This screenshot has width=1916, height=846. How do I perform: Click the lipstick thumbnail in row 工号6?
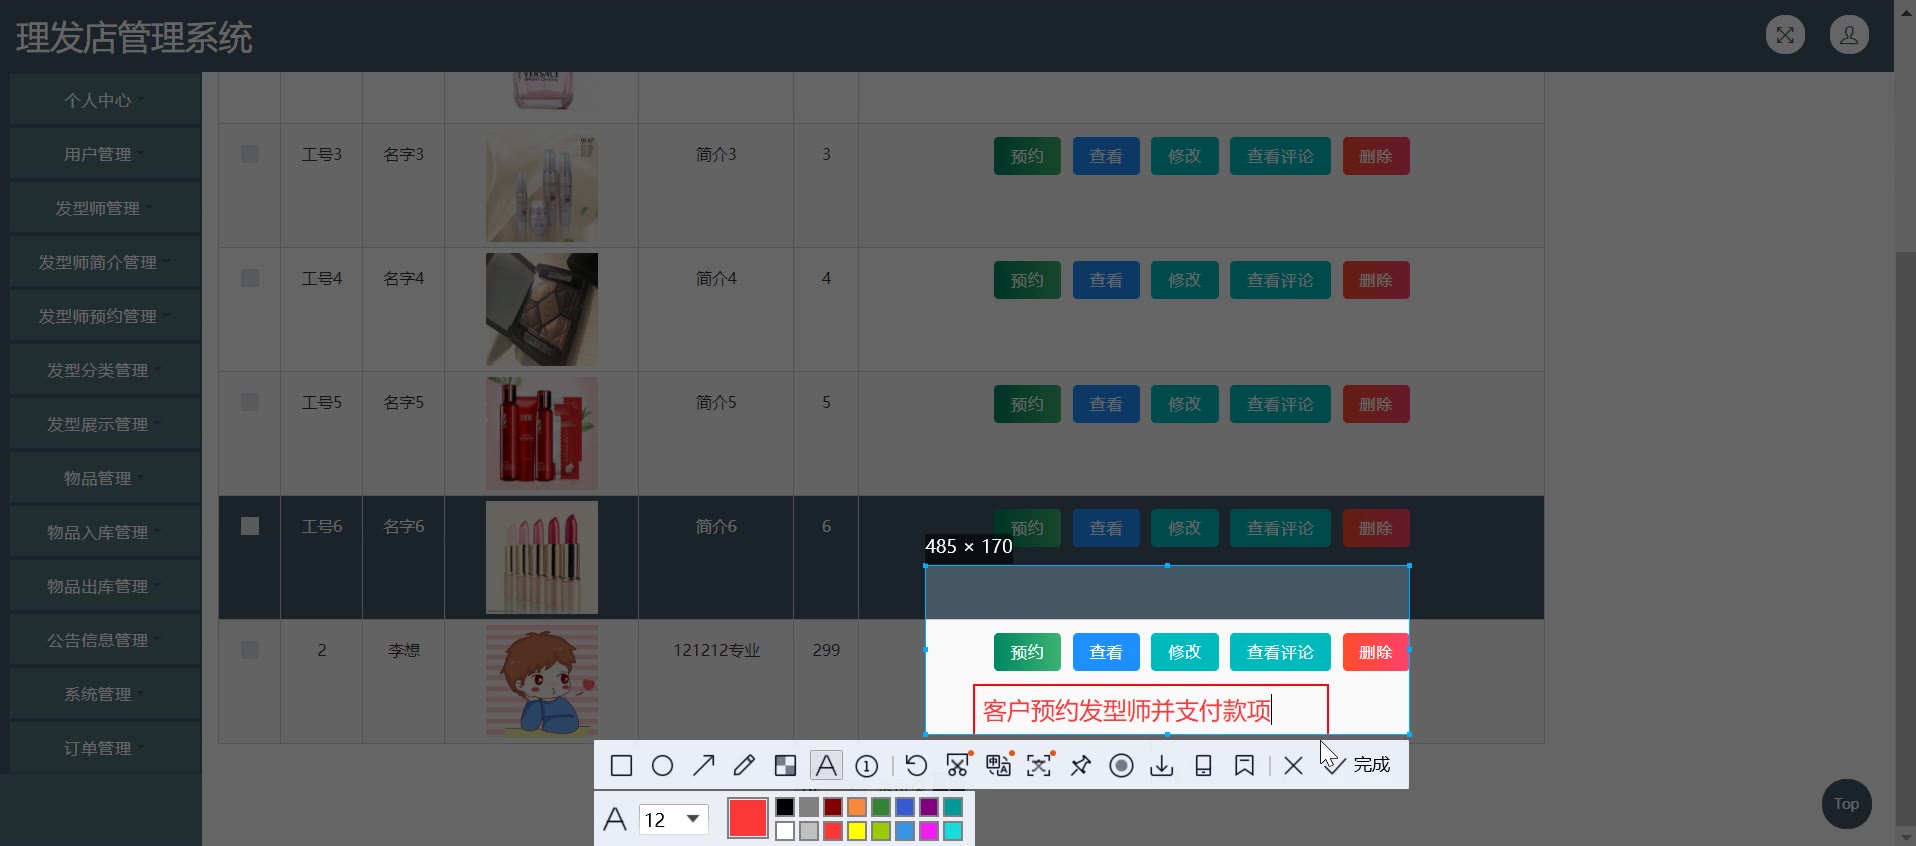[x=542, y=557]
